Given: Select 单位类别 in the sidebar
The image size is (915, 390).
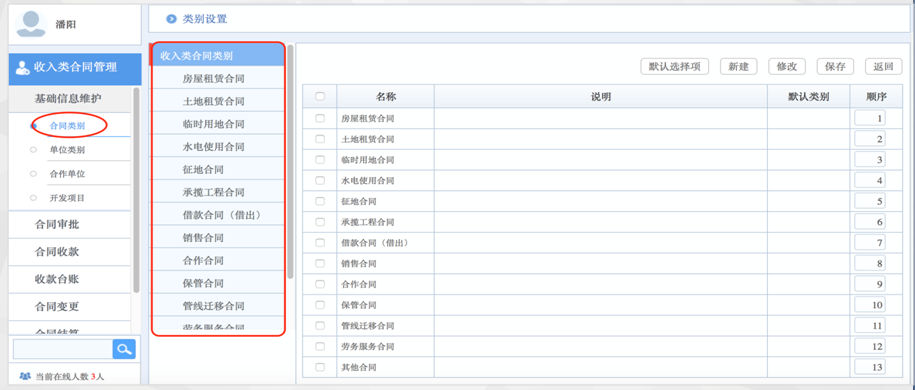Looking at the screenshot, I should (x=68, y=149).
